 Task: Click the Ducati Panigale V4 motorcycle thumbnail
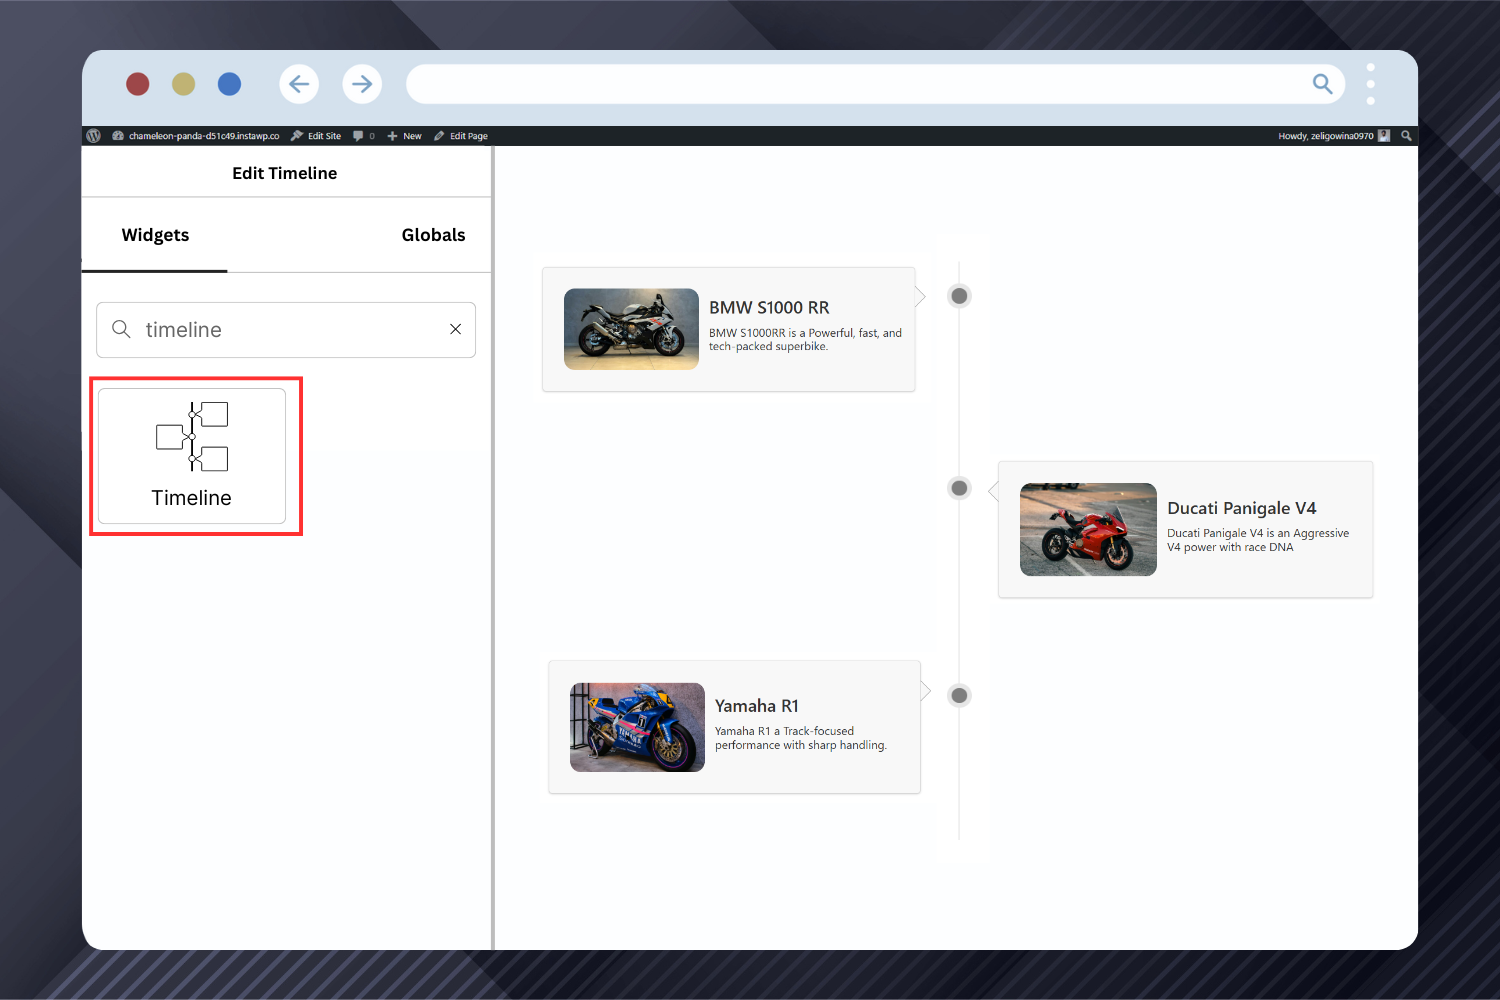pyautogui.click(x=1088, y=529)
